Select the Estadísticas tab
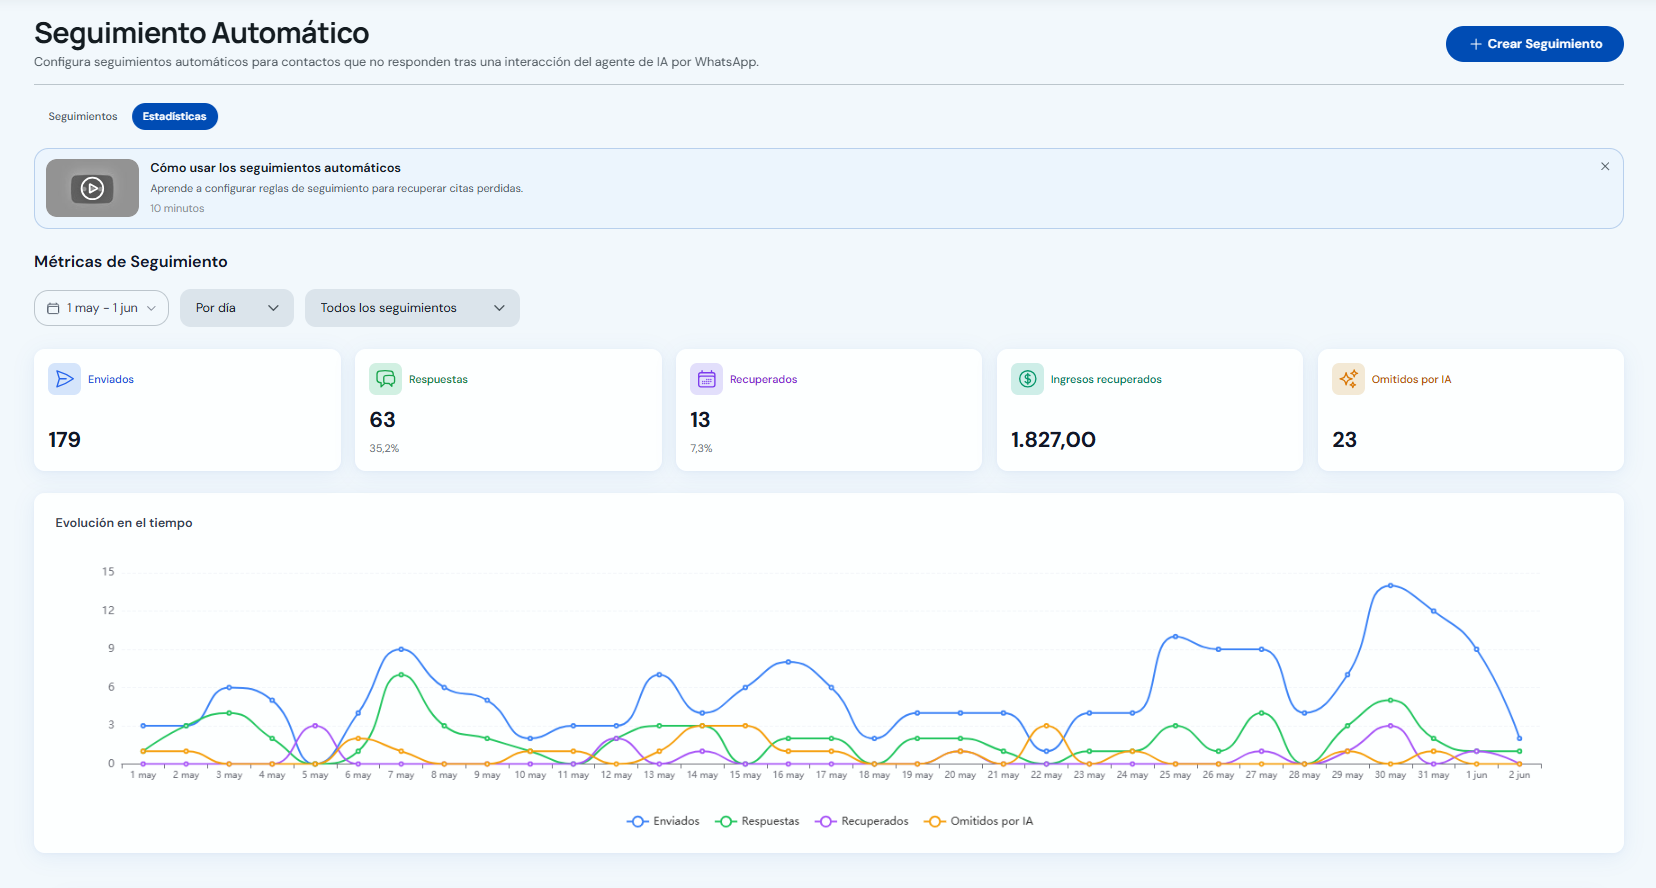Image resolution: width=1656 pixels, height=888 pixels. tap(175, 117)
